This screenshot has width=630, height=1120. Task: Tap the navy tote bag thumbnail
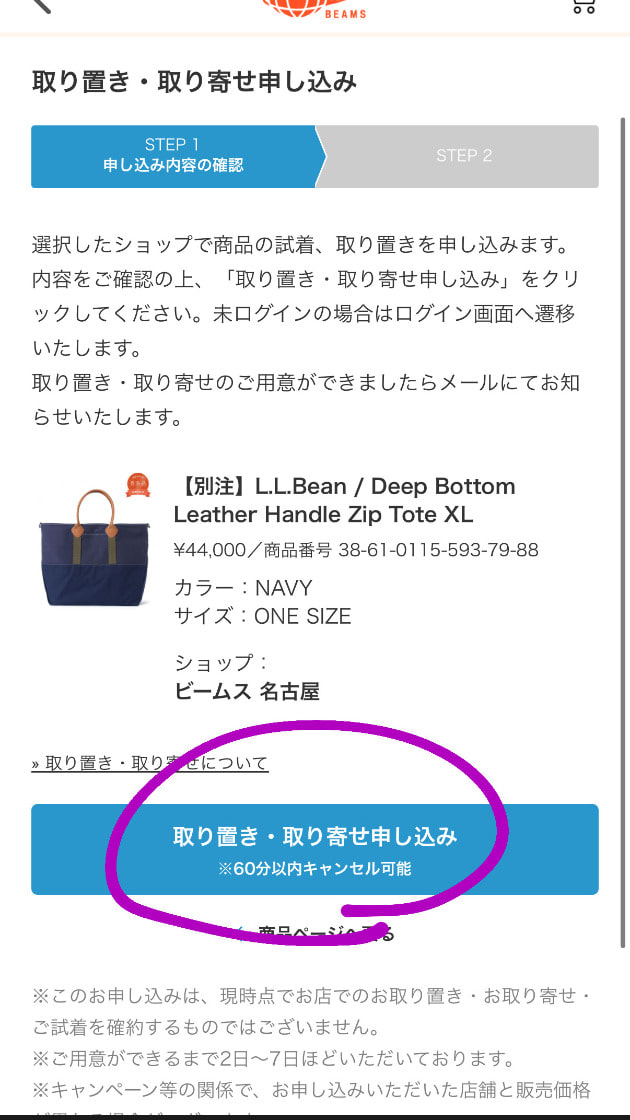[x=94, y=548]
